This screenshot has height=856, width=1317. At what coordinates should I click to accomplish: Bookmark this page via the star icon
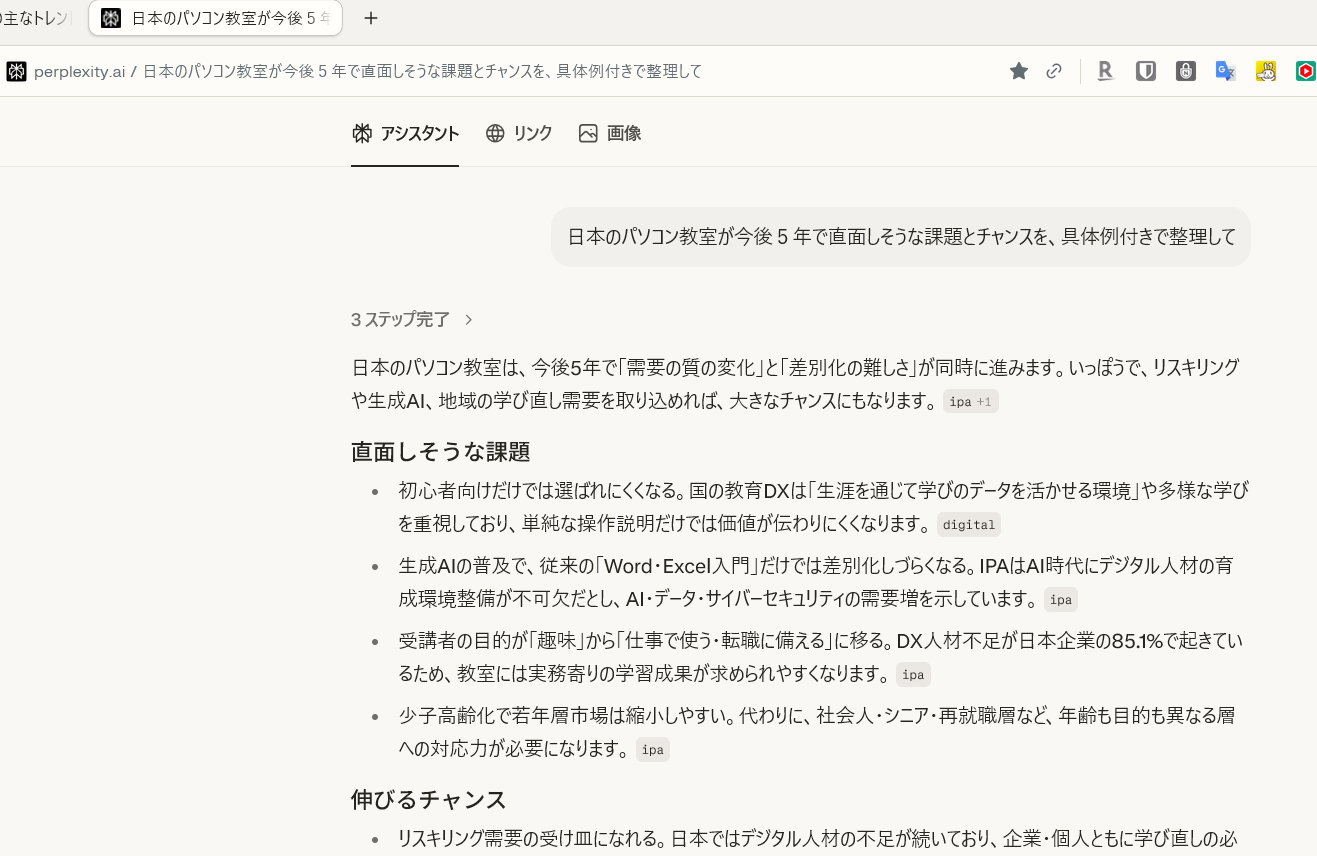pos(1018,71)
